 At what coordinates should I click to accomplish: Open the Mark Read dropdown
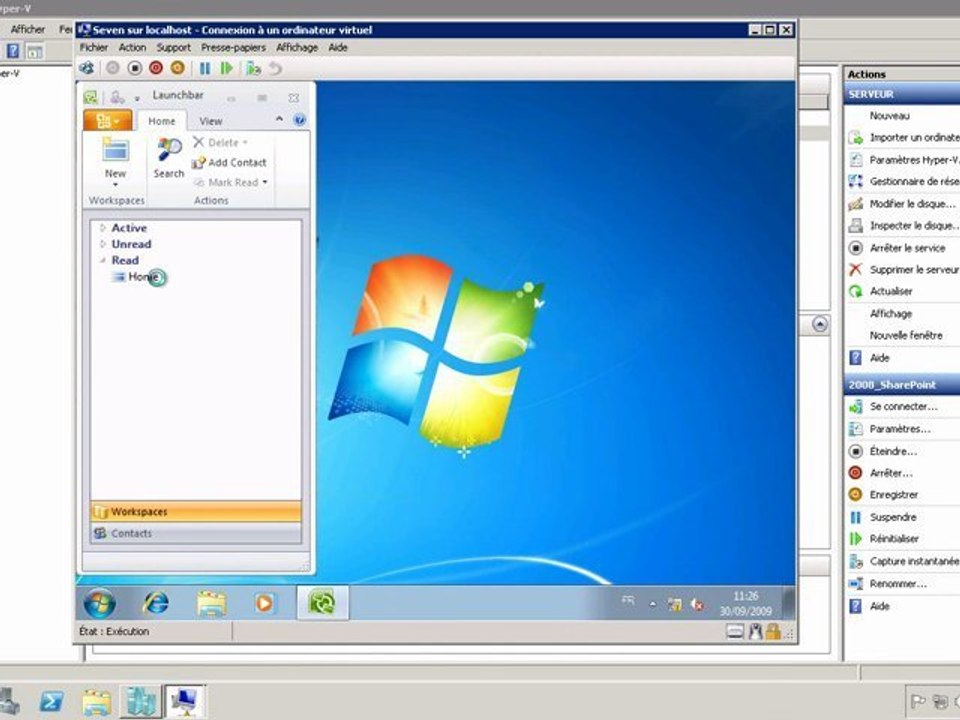click(231, 182)
